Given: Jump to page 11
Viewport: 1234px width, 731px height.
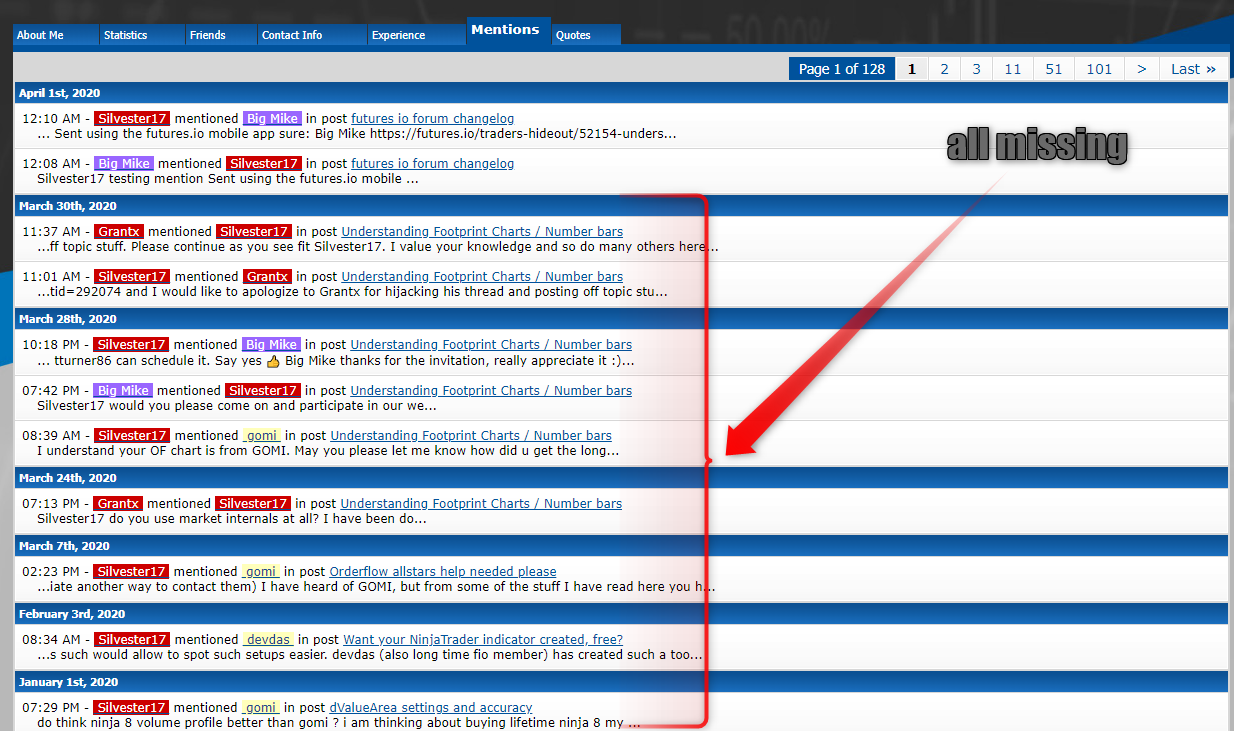Looking at the screenshot, I should [1013, 69].
